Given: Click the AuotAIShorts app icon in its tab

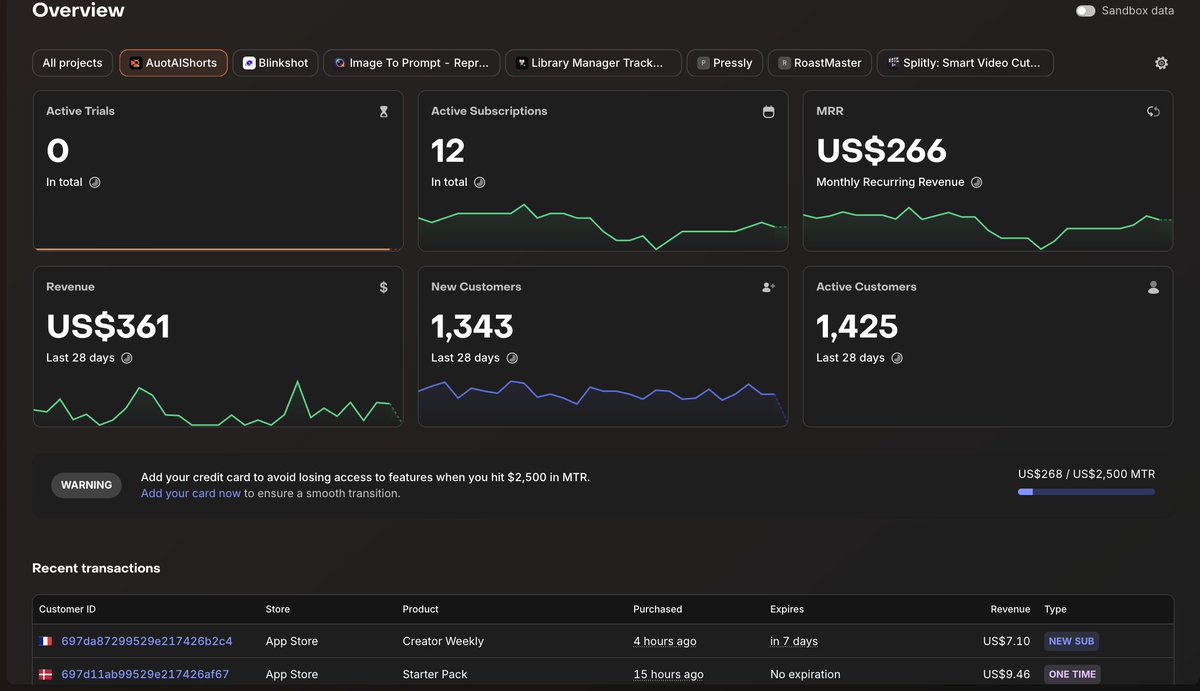Looking at the screenshot, I should click(135, 63).
